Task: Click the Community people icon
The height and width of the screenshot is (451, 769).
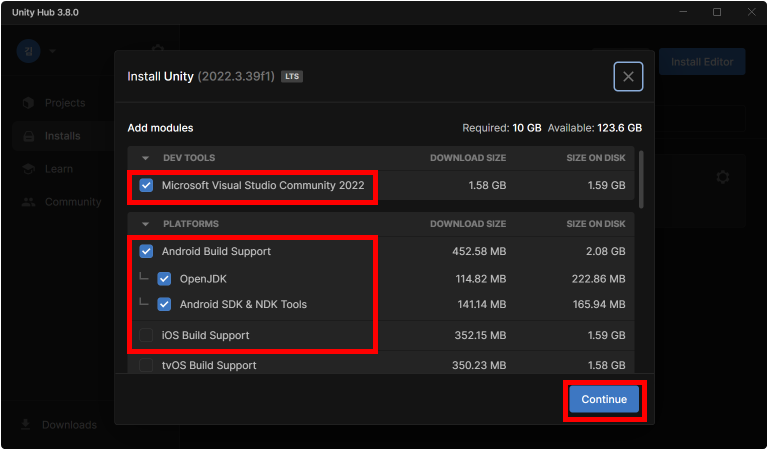Action: point(28,202)
